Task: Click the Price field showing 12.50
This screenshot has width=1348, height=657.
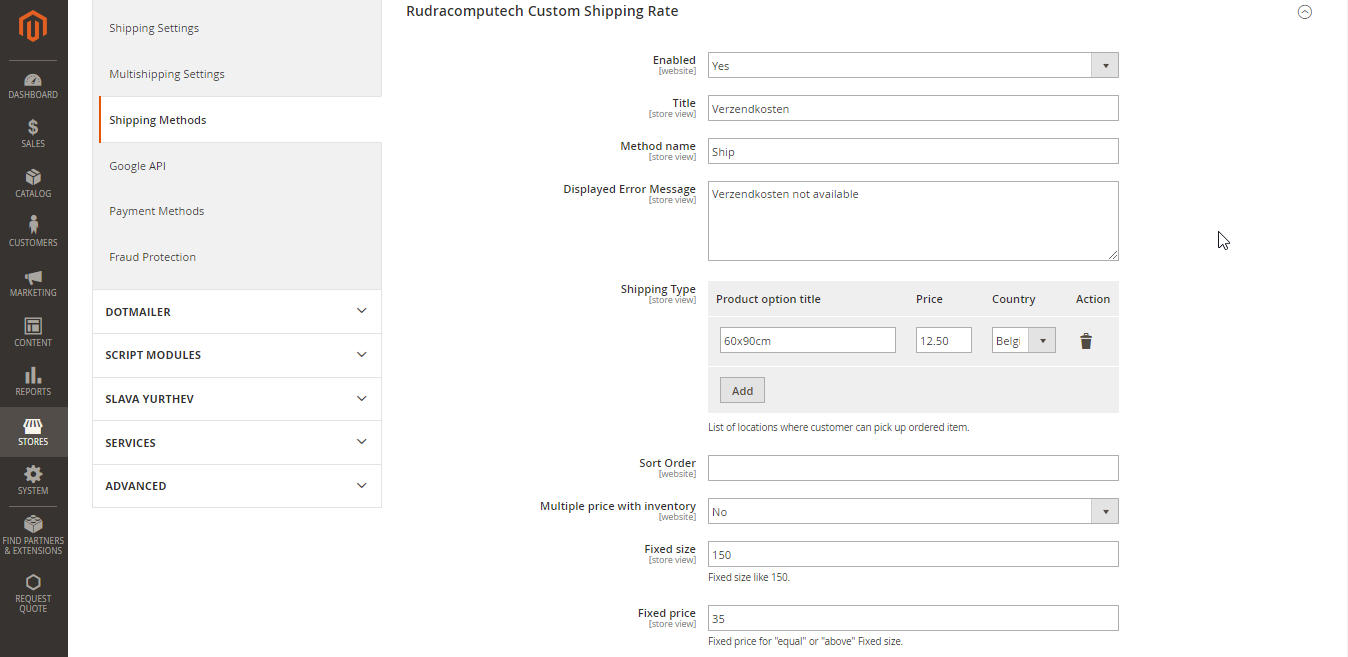Action: tap(944, 340)
